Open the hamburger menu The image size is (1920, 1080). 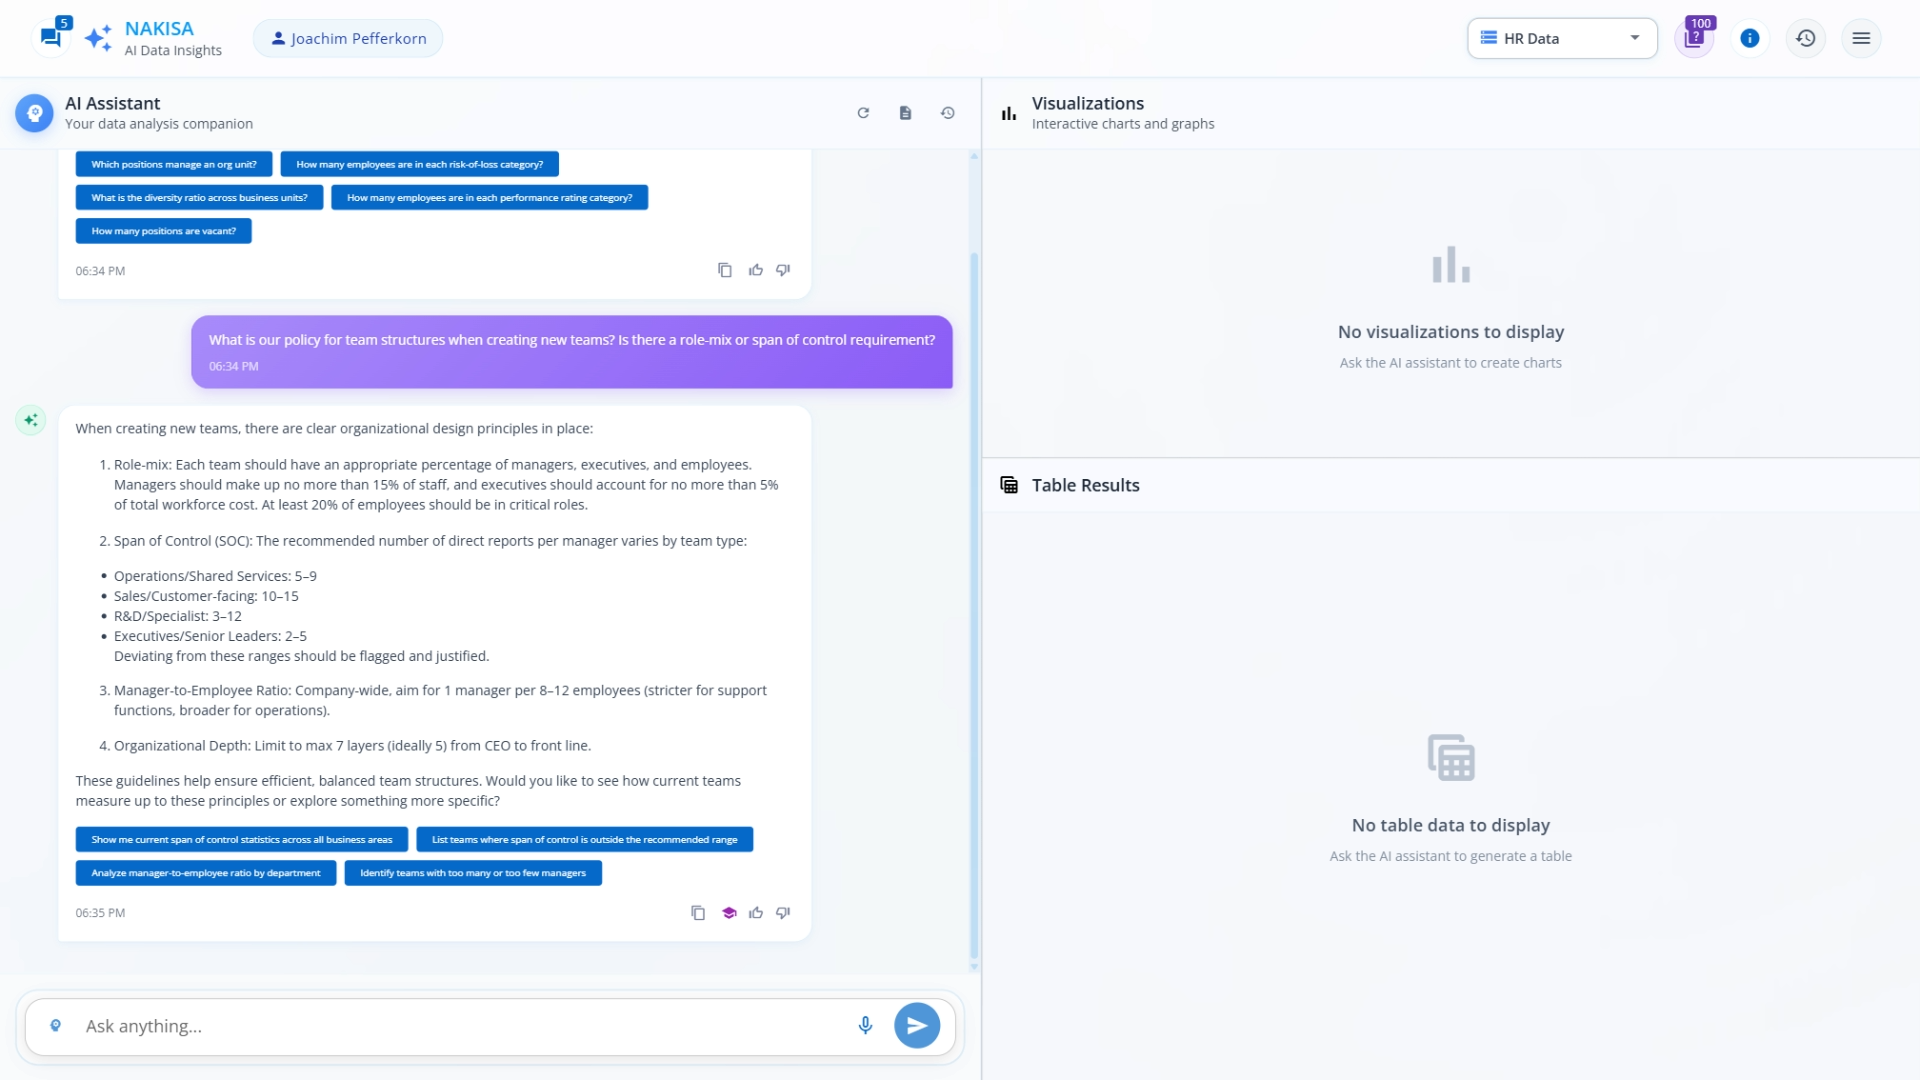pyautogui.click(x=1861, y=38)
